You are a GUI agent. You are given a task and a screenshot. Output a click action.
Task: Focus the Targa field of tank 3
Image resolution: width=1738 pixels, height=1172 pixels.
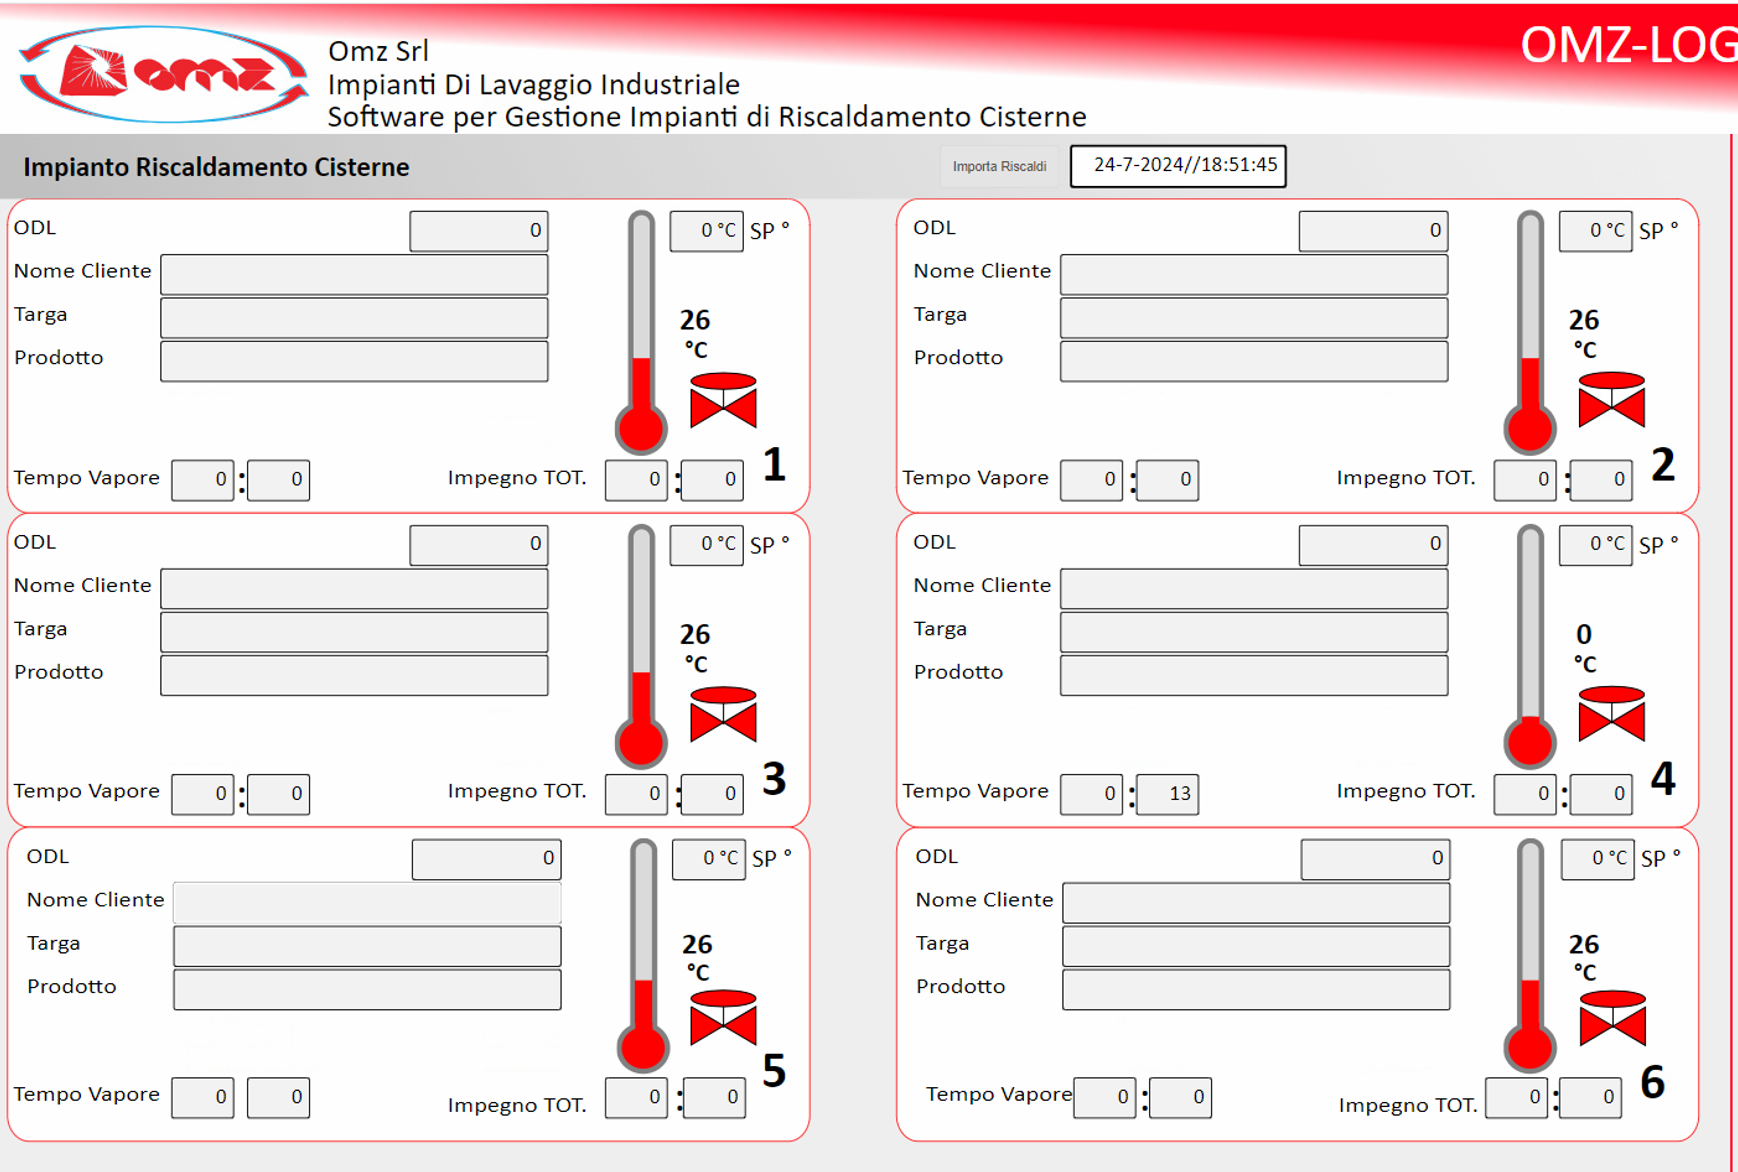[x=354, y=631]
